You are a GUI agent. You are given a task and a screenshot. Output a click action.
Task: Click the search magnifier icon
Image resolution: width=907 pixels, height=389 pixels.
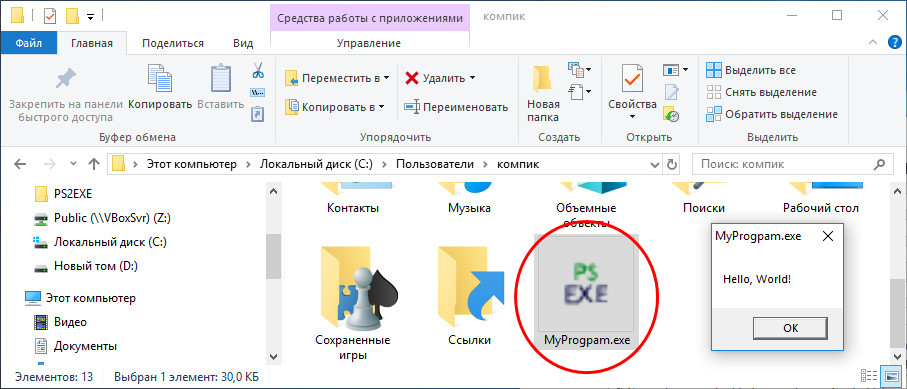[879, 164]
